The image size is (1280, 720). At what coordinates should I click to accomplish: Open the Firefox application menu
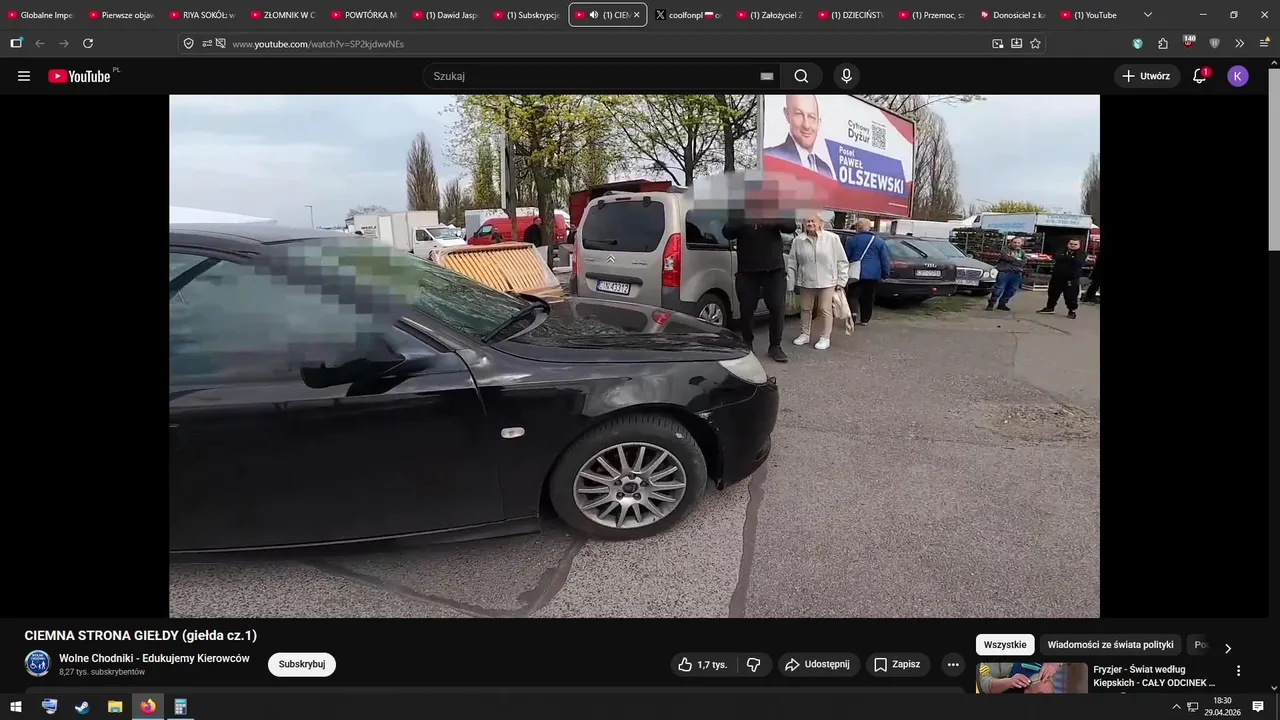[x=1265, y=43]
